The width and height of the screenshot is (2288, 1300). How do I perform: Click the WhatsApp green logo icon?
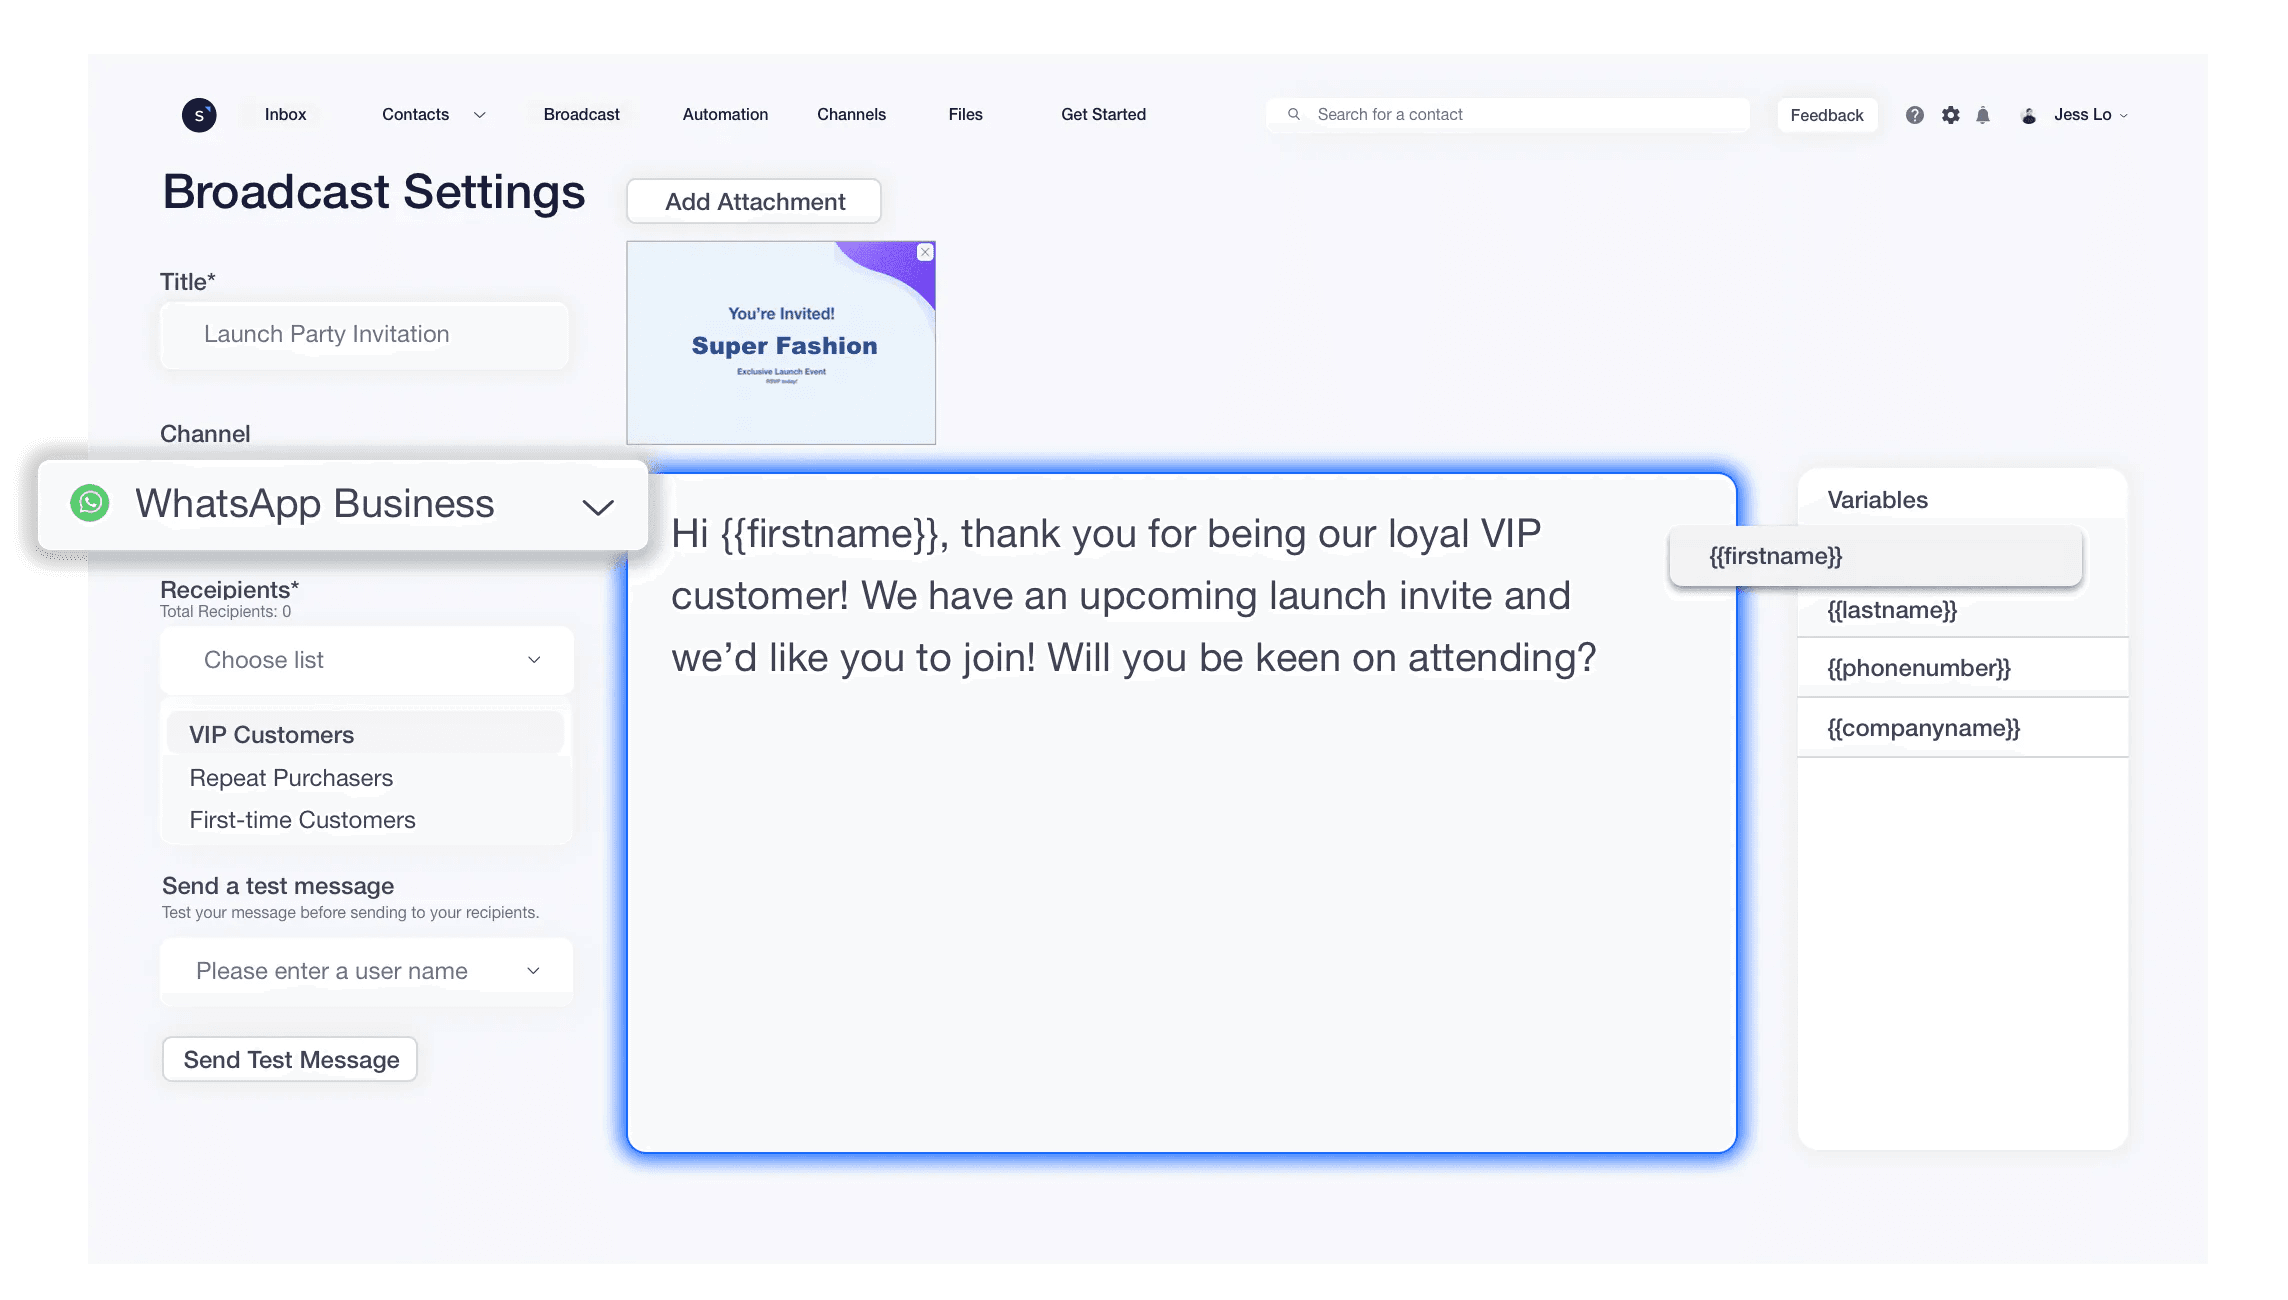[90, 503]
